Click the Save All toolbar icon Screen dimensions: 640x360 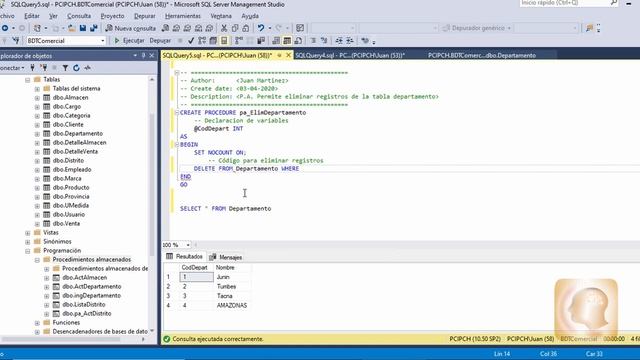(94, 28)
